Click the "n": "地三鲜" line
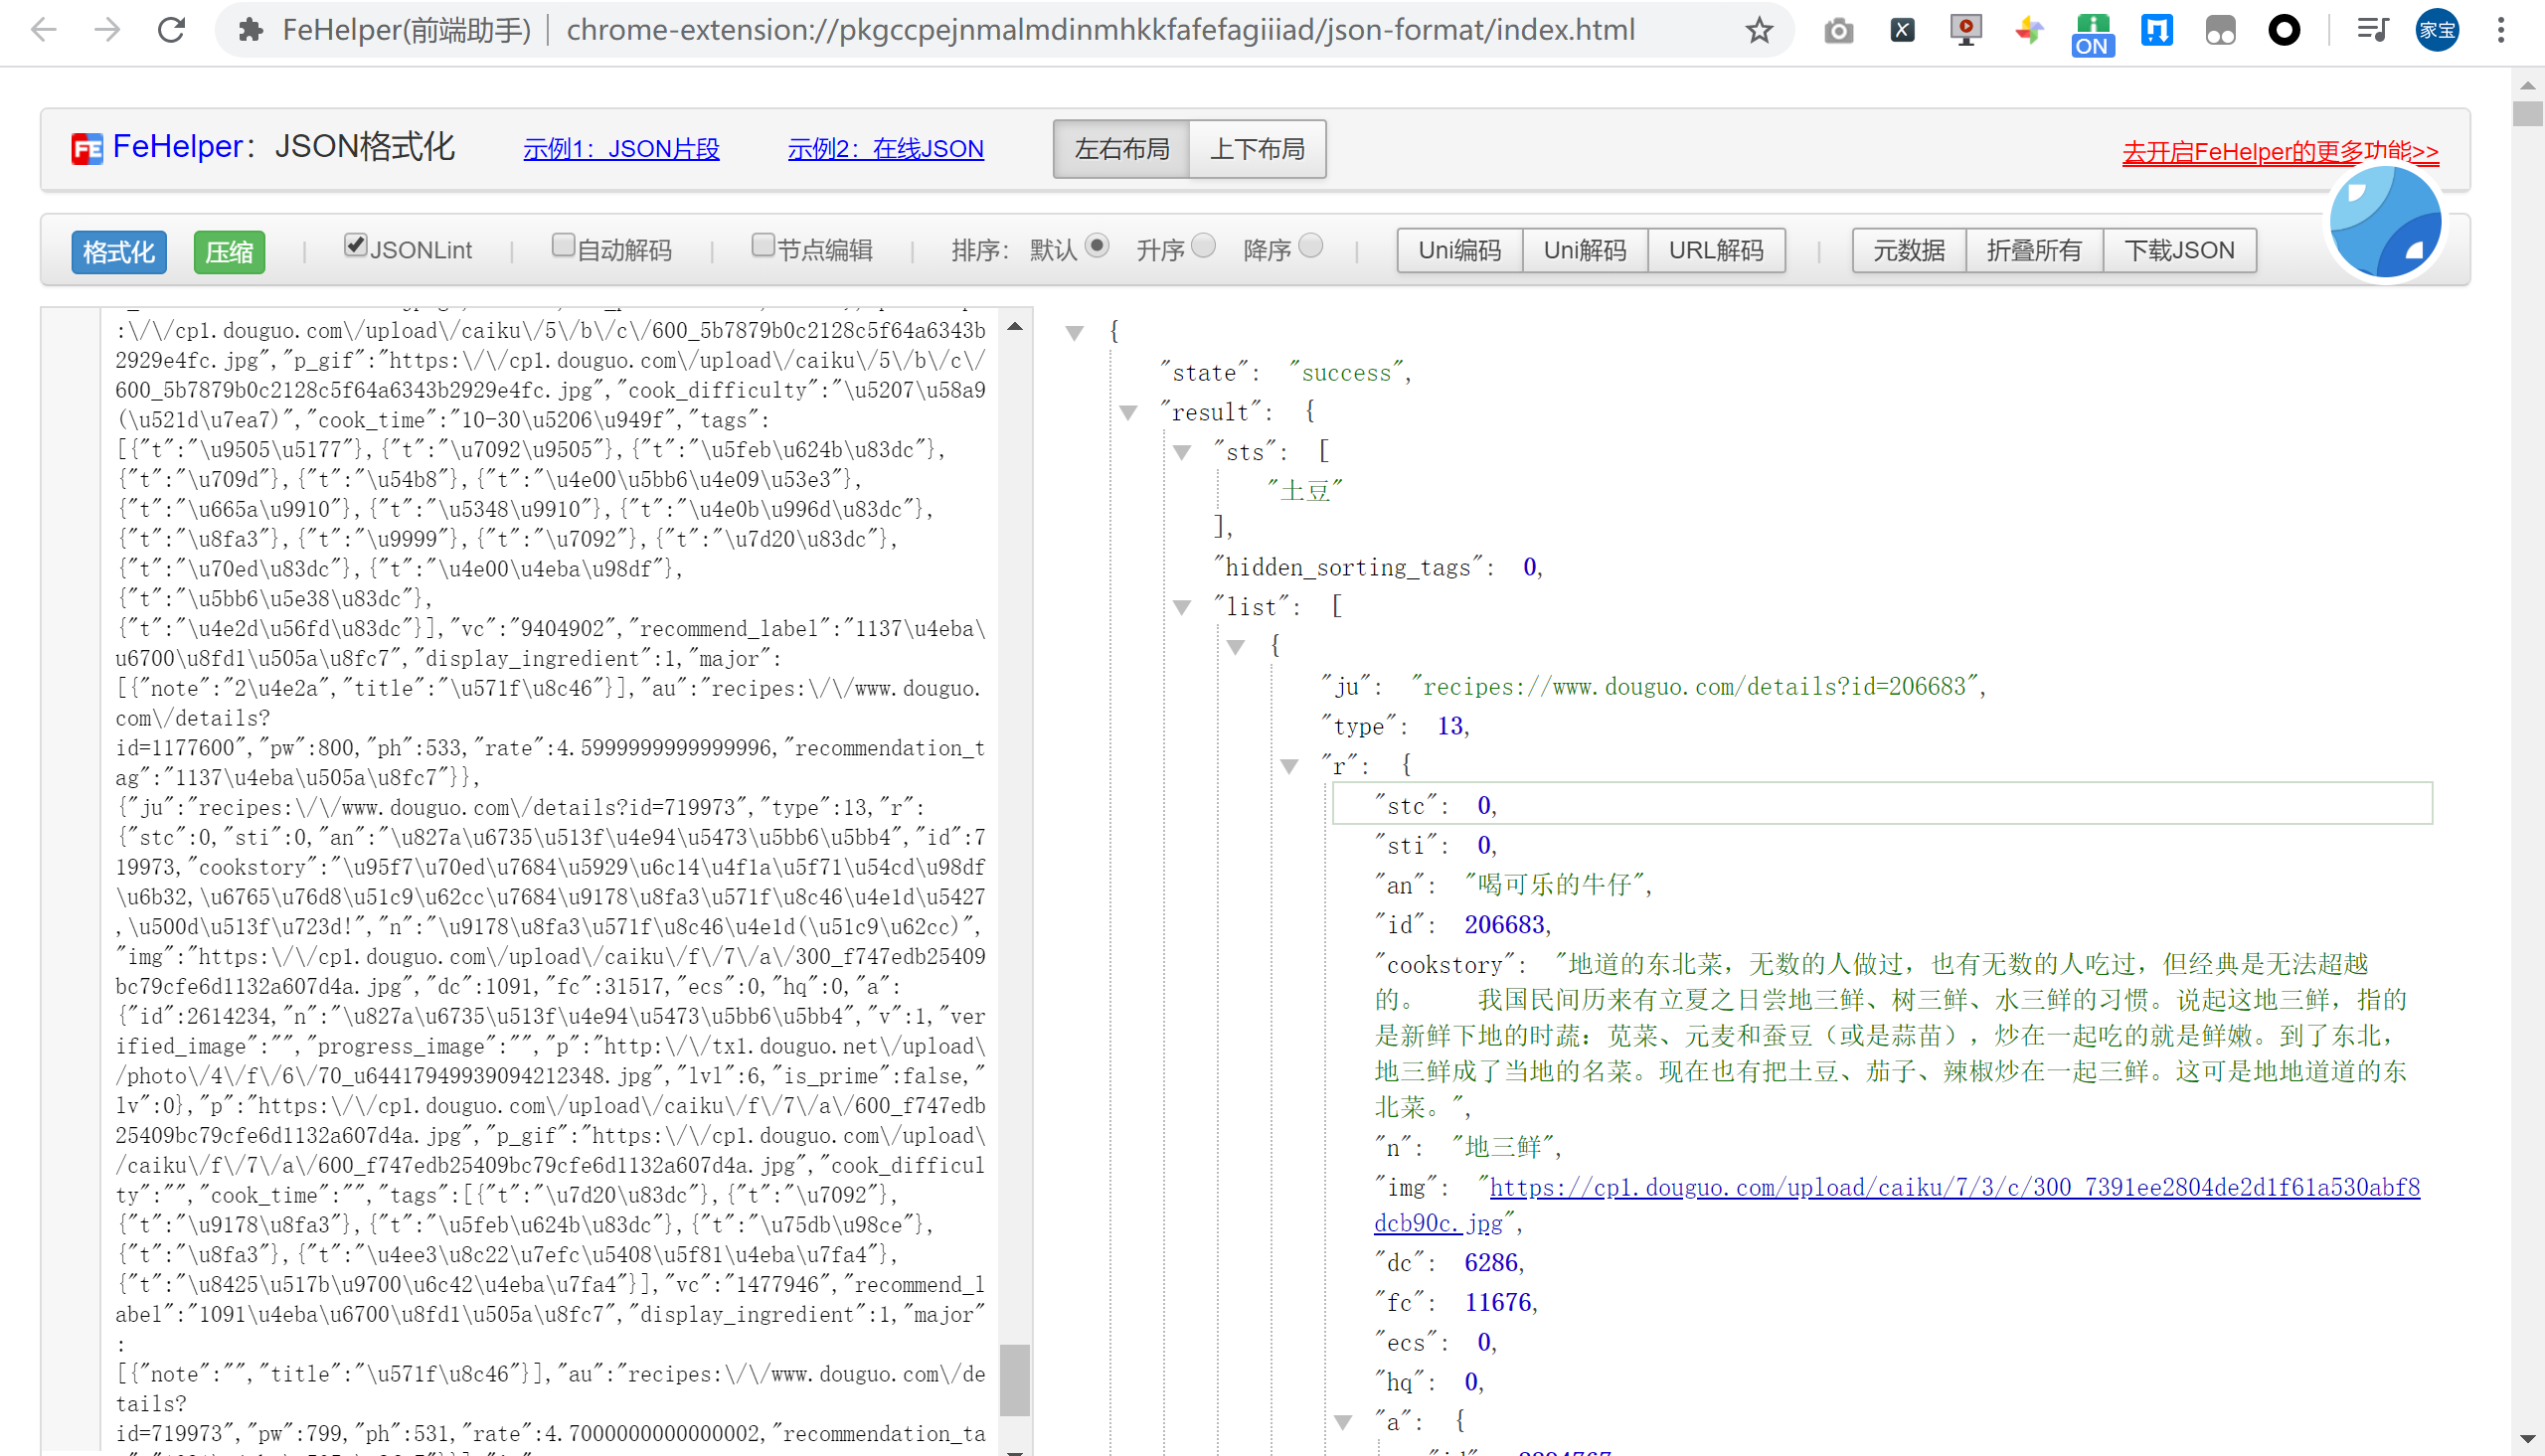 pyautogui.click(x=1468, y=1146)
